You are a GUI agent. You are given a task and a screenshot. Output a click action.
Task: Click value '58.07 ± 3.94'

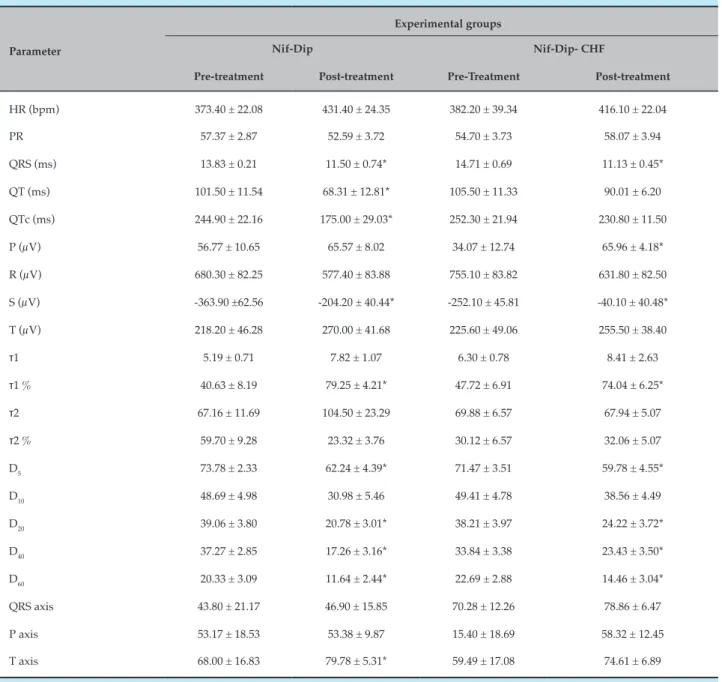pyautogui.click(x=632, y=136)
